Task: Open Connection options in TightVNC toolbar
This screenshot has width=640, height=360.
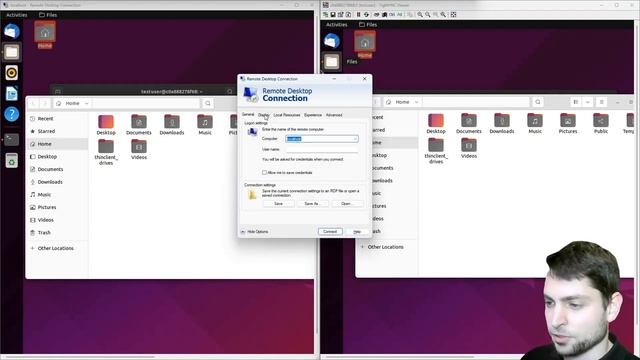Action: [340, 15]
